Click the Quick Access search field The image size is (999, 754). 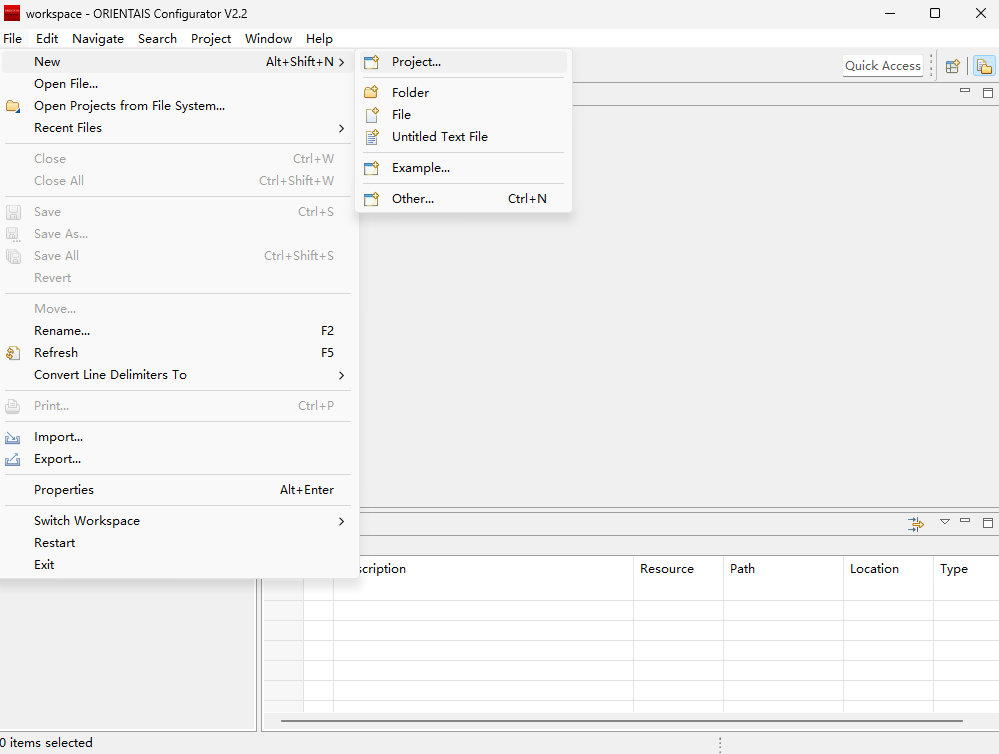[x=882, y=66]
